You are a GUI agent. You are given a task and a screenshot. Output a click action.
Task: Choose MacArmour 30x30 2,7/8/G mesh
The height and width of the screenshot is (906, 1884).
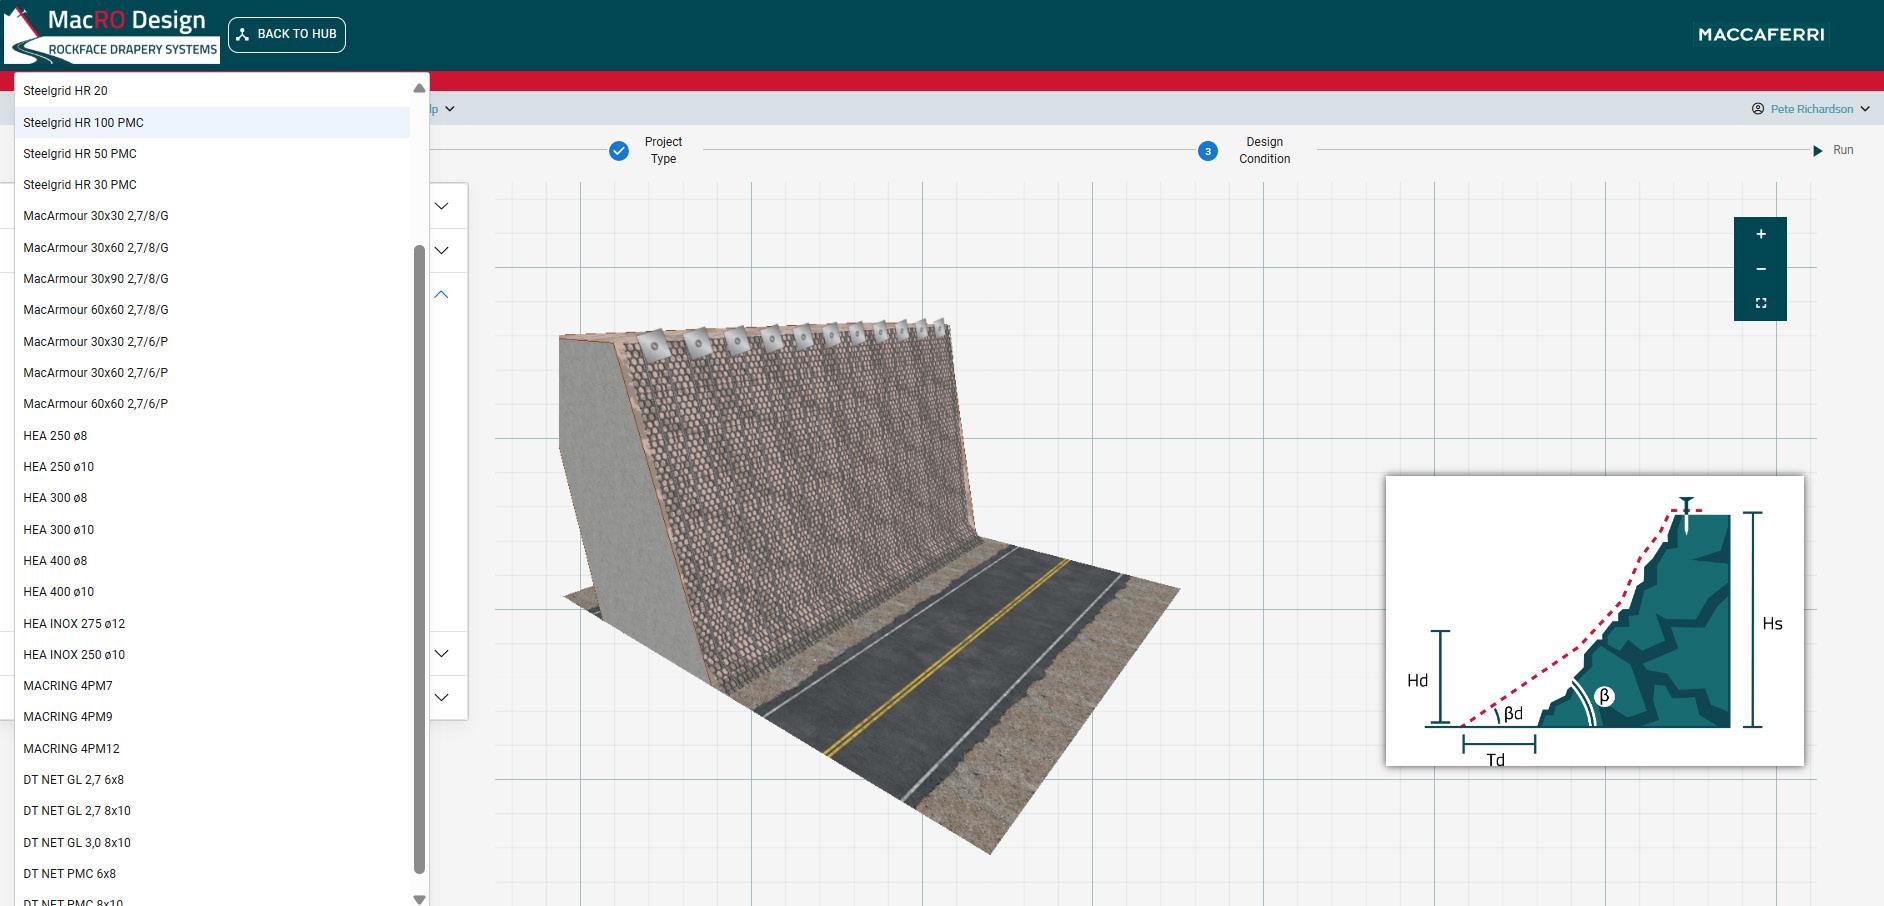pos(212,216)
